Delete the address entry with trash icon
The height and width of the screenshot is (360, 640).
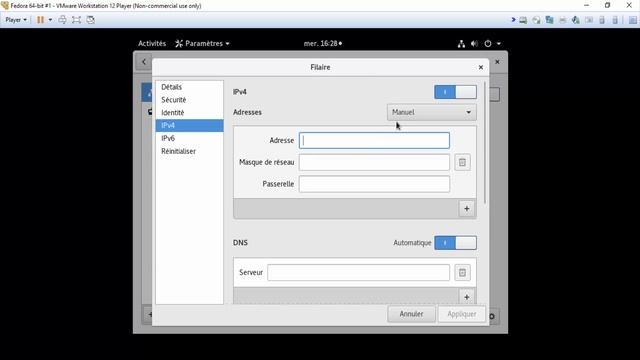point(462,162)
